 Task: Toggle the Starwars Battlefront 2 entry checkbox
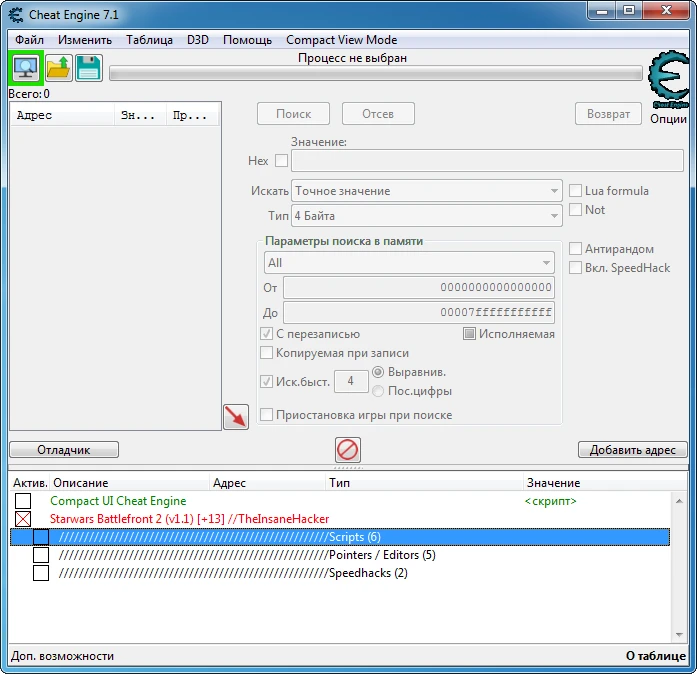pyautogui.click(x=23, y=519)
